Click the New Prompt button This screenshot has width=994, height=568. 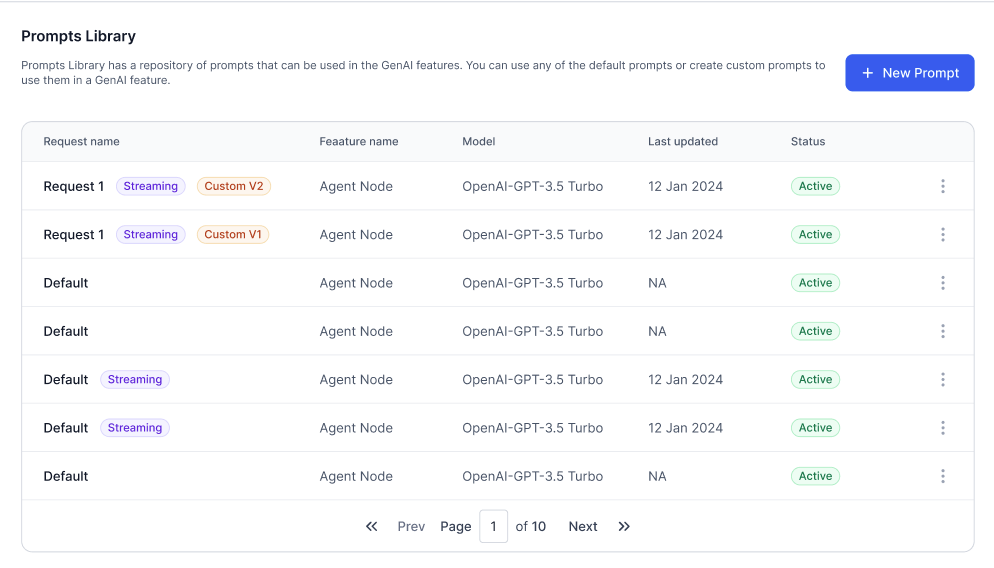909,73
